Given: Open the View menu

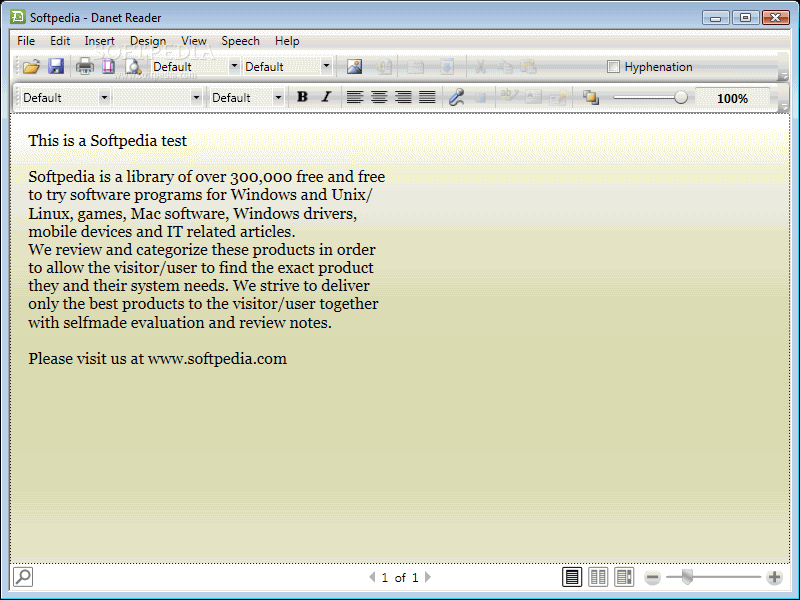Looking at the screenshot, I should [194, 41].
